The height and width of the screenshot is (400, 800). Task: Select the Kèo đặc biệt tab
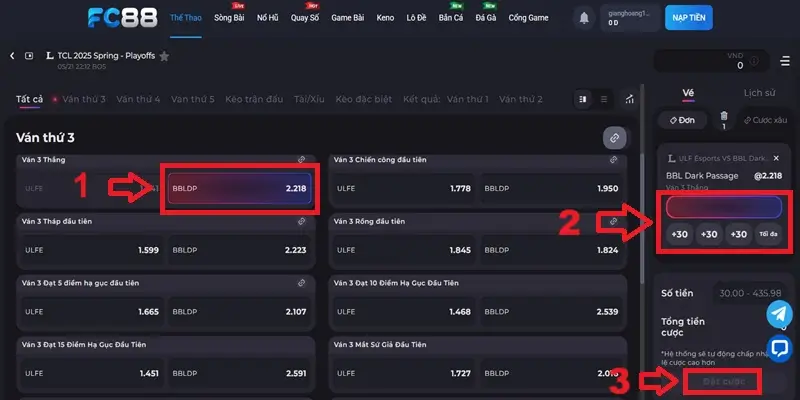point(364,99)
